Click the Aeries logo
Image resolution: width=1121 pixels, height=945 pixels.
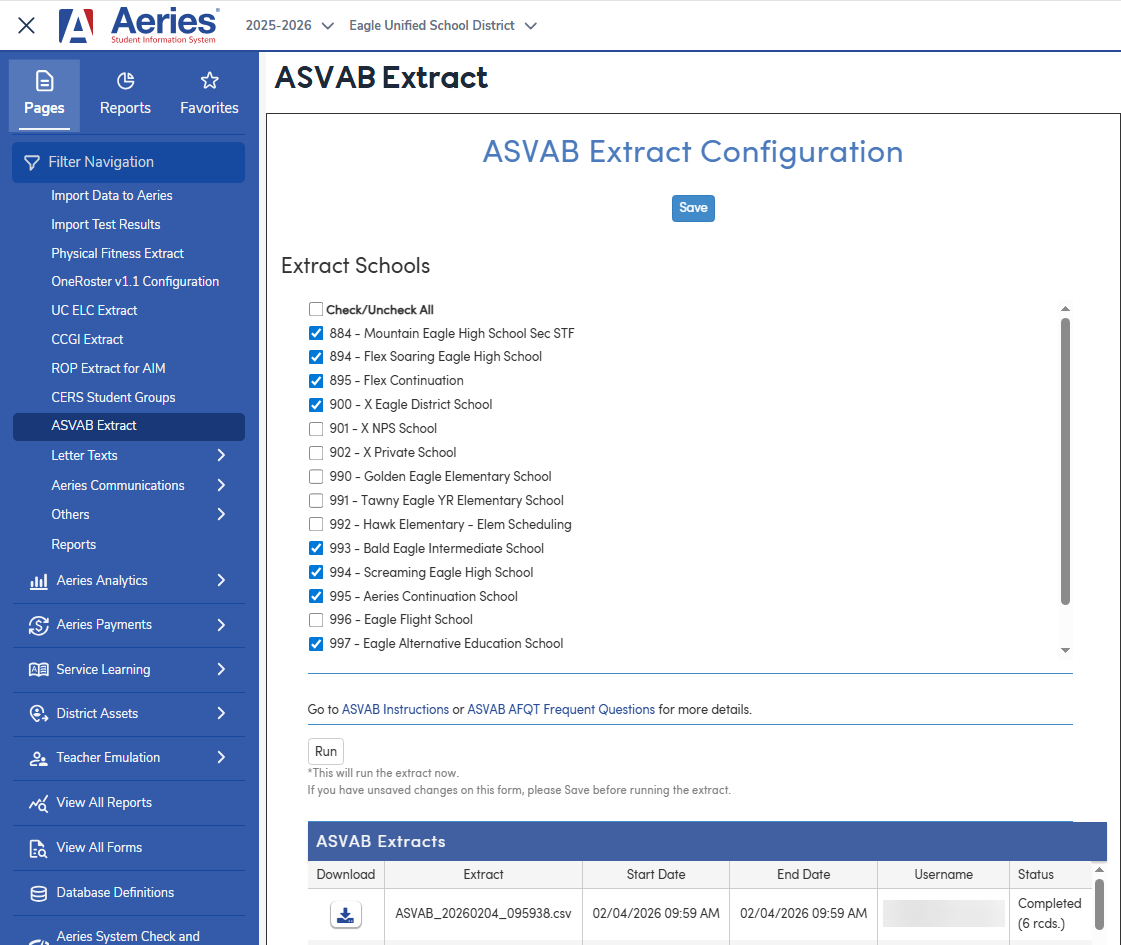tap(139, 25)
